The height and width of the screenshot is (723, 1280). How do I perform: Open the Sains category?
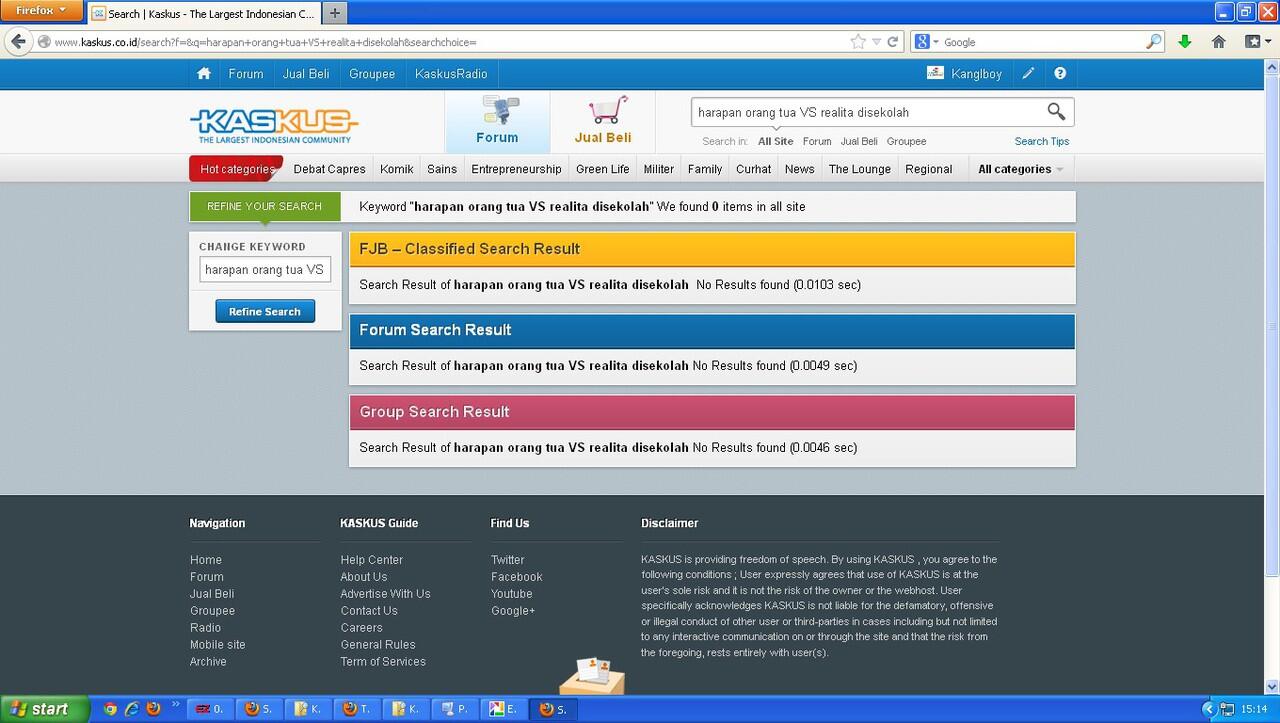442,169
